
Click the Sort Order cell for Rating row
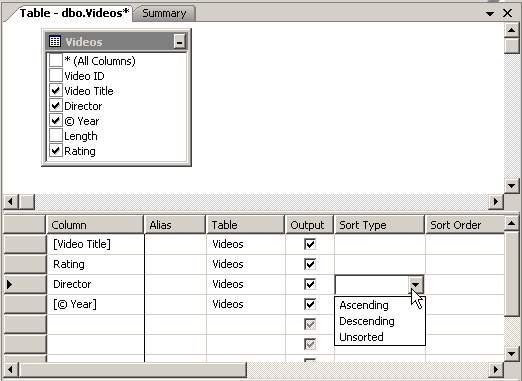click(465, 264)
